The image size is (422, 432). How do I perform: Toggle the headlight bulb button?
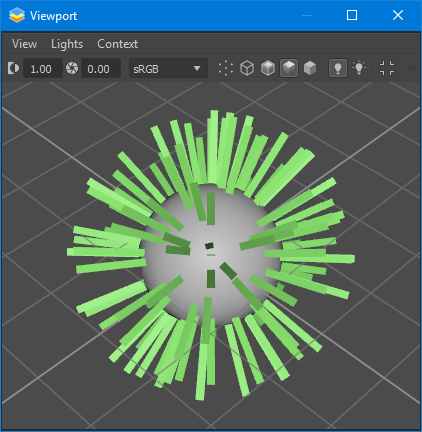pyautogui.click(x=338, y=68)
